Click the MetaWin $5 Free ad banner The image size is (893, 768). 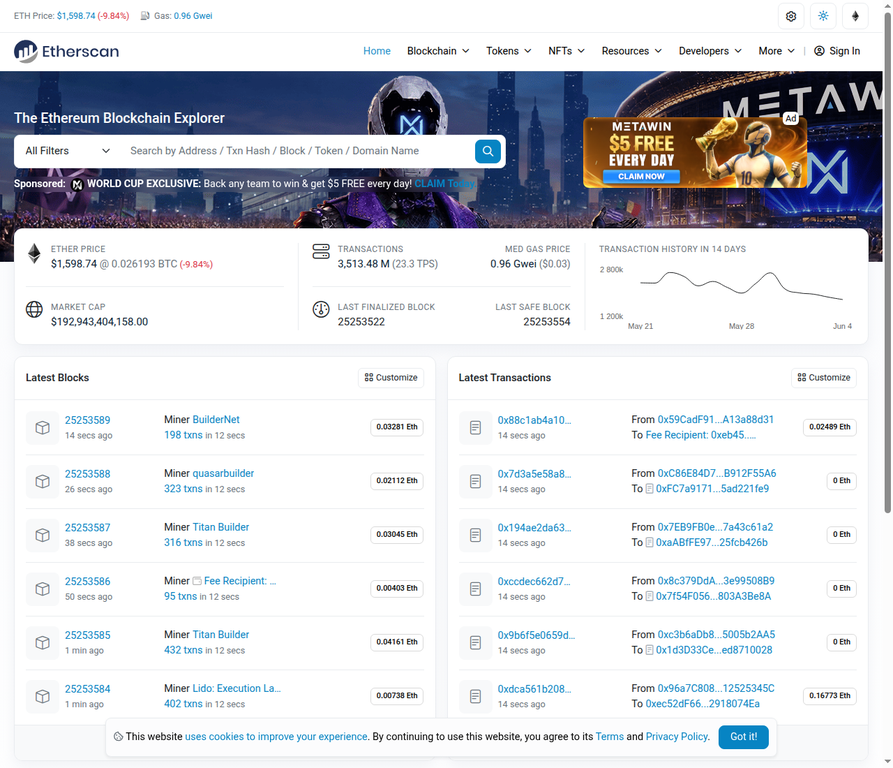click(x=695, y=152)
